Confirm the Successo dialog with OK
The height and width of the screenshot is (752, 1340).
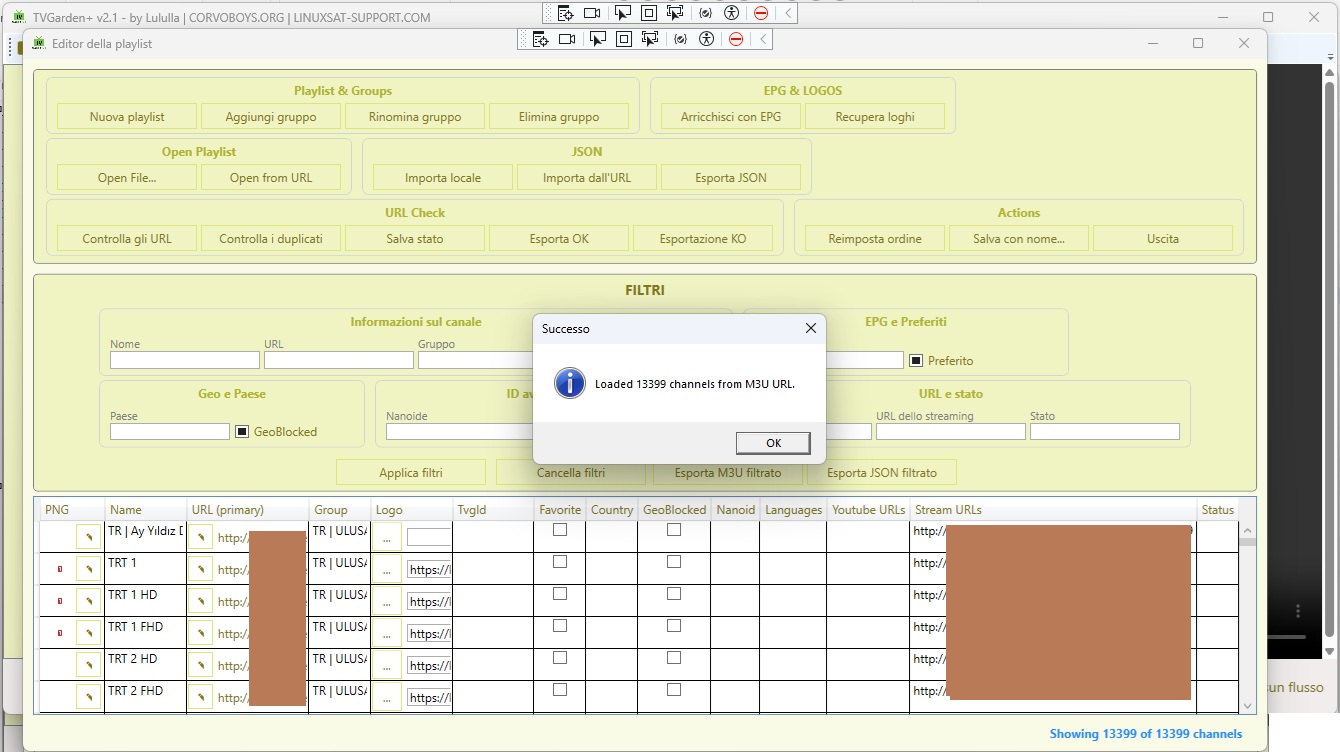773,443
